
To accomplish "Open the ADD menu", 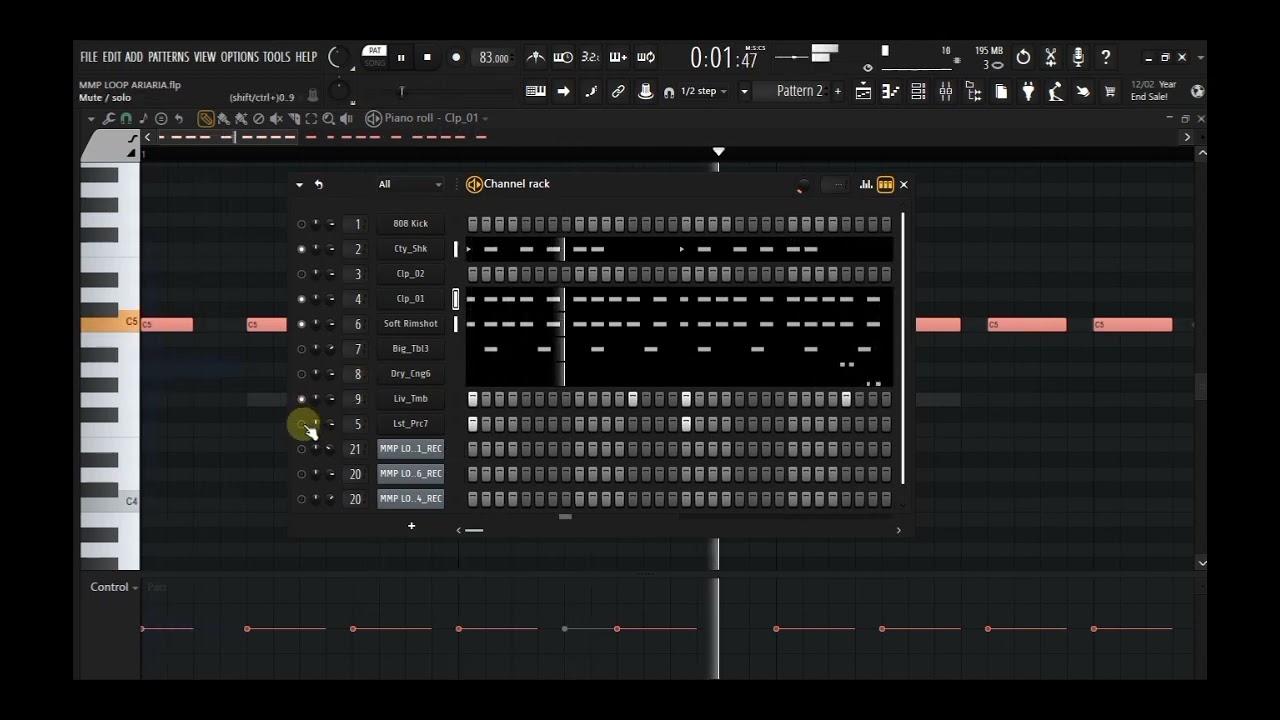I will coord(134,57).
